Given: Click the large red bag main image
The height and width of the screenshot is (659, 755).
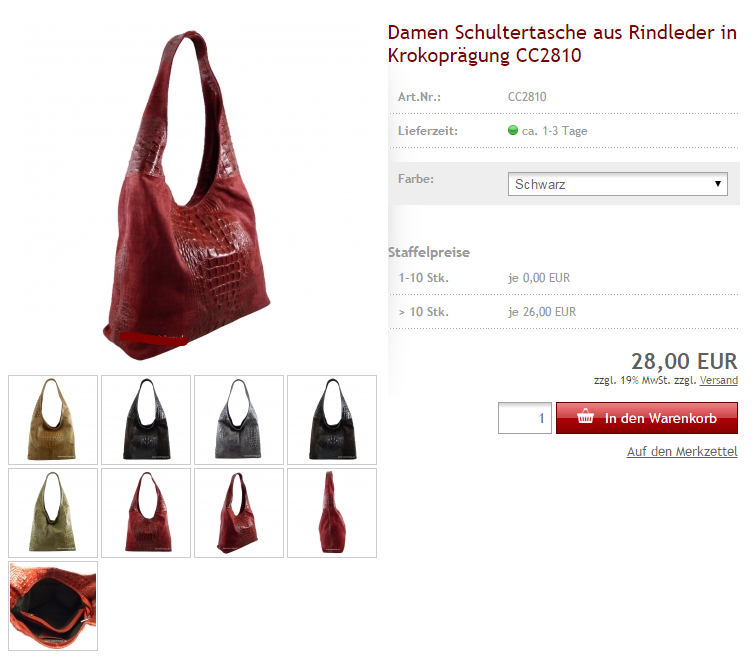Looking at the screenshot, I should 189,195.
